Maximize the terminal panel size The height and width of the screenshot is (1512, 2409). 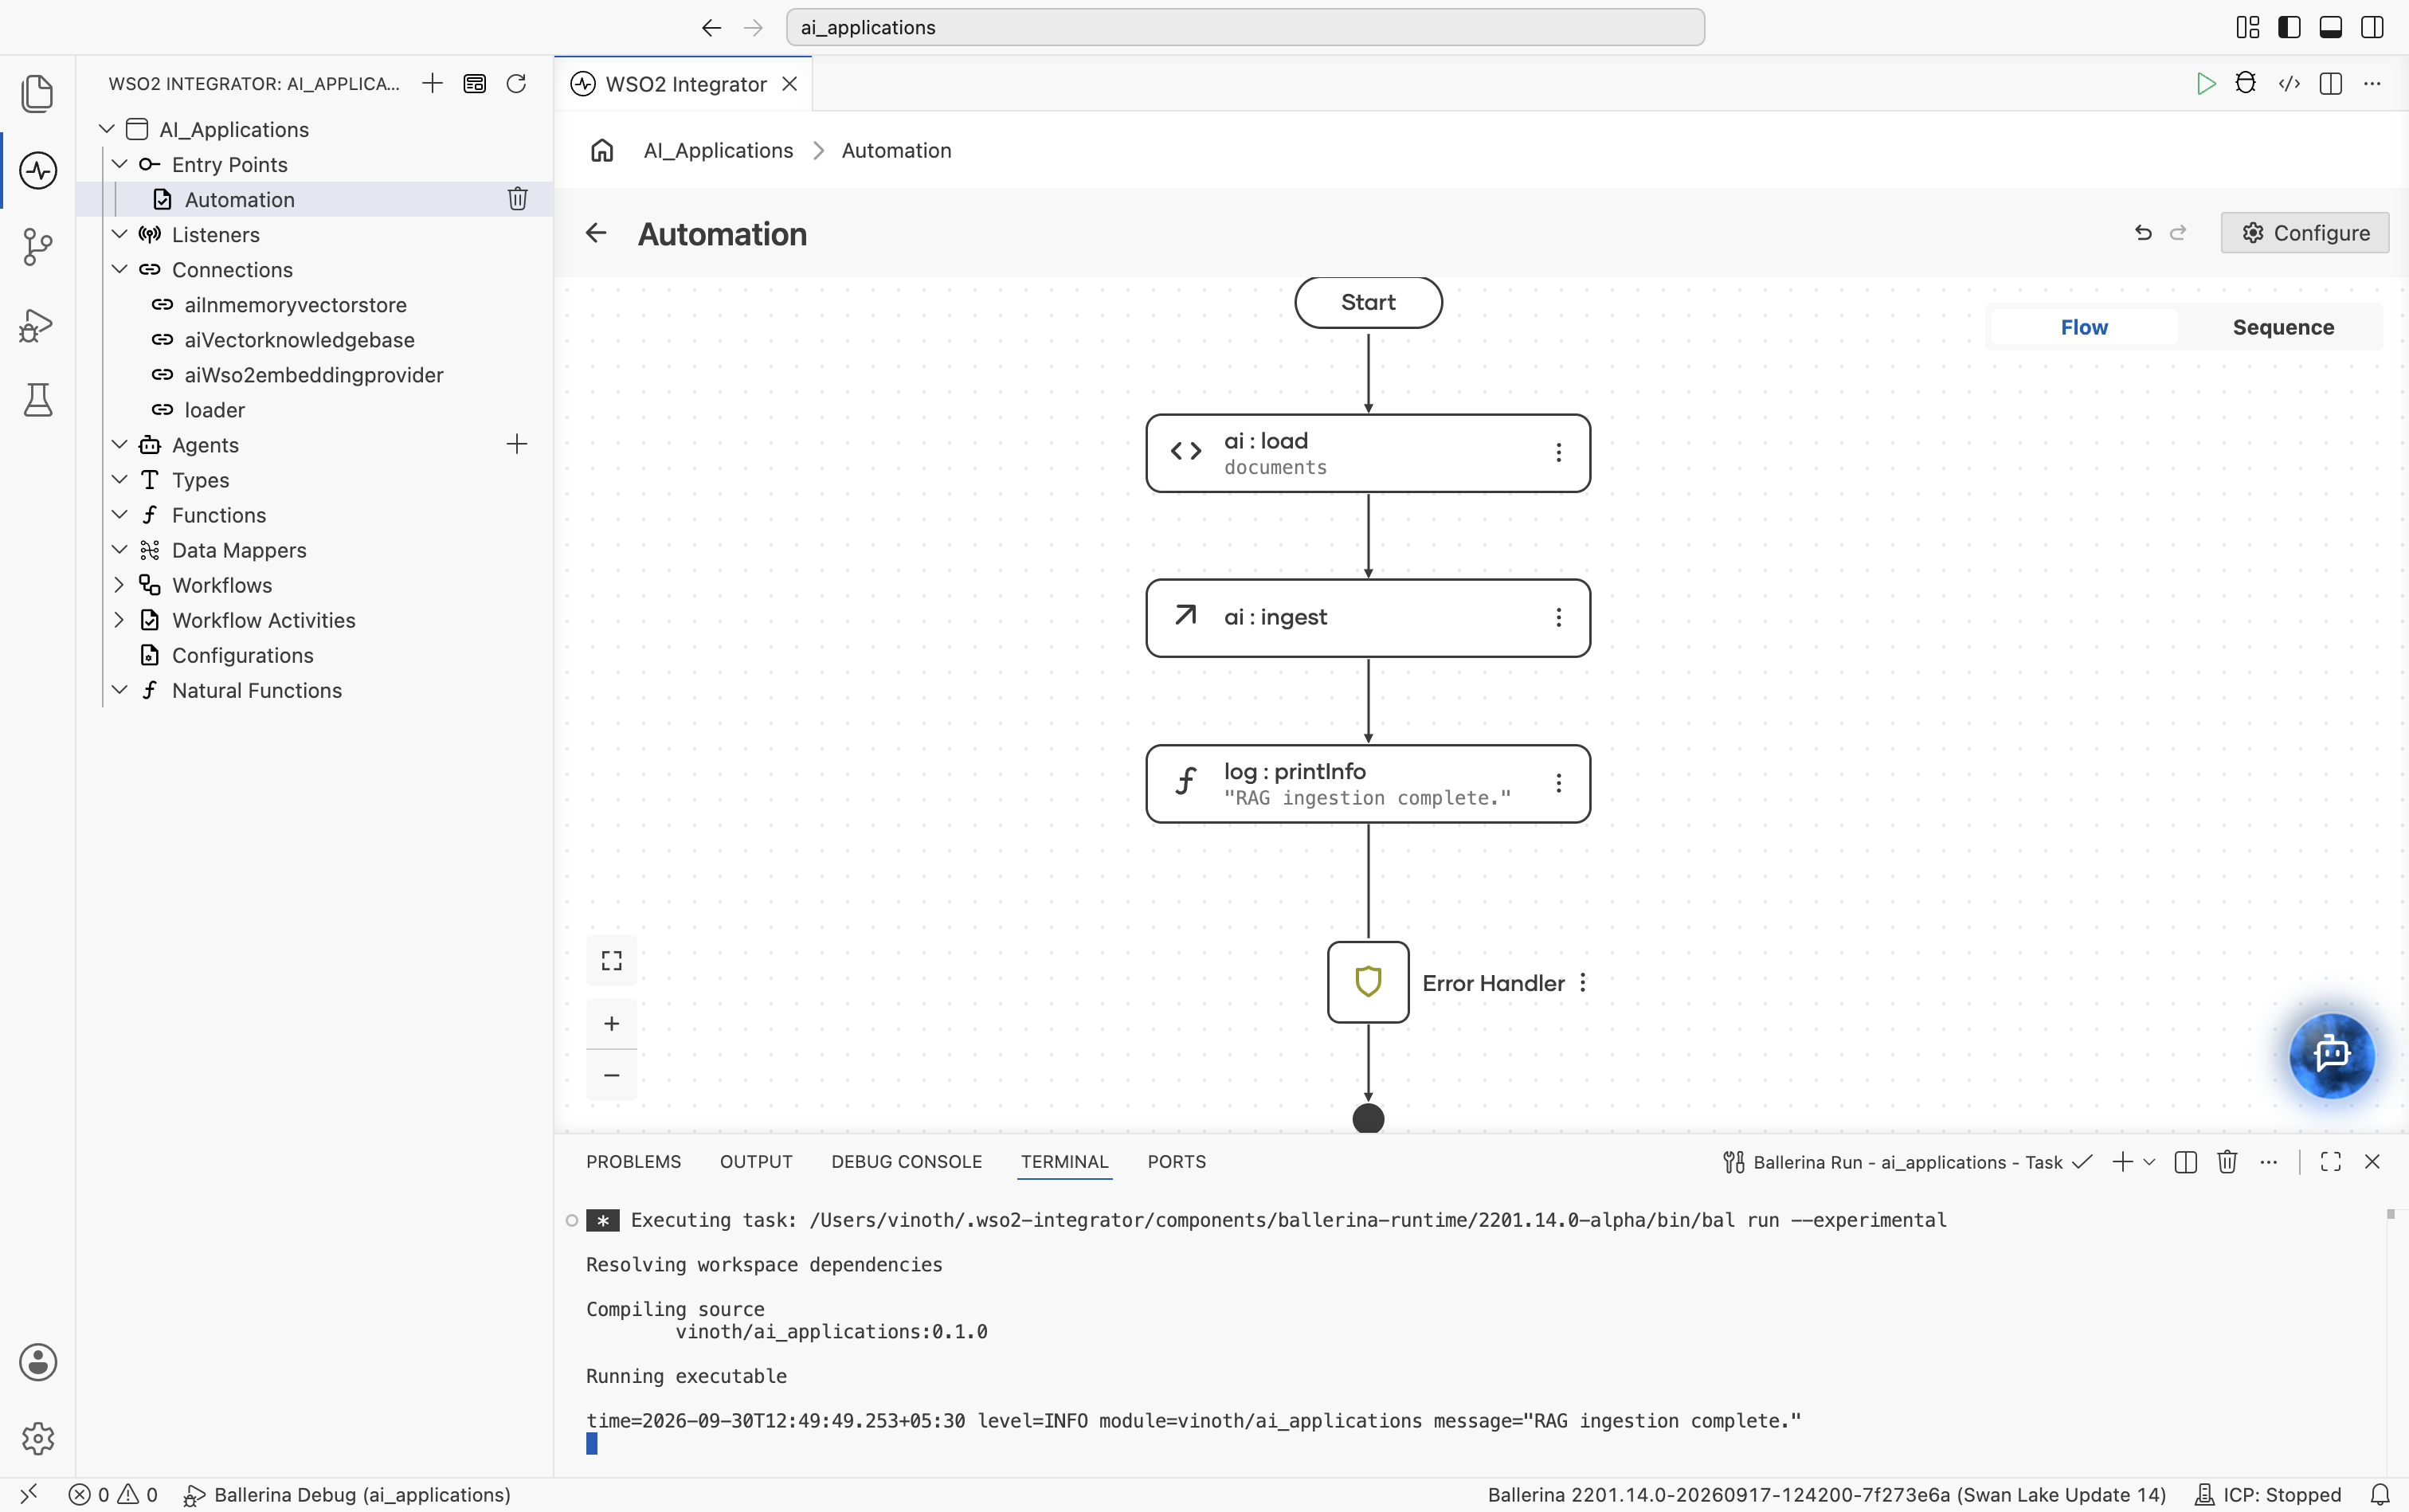tap(2331, 1162)
